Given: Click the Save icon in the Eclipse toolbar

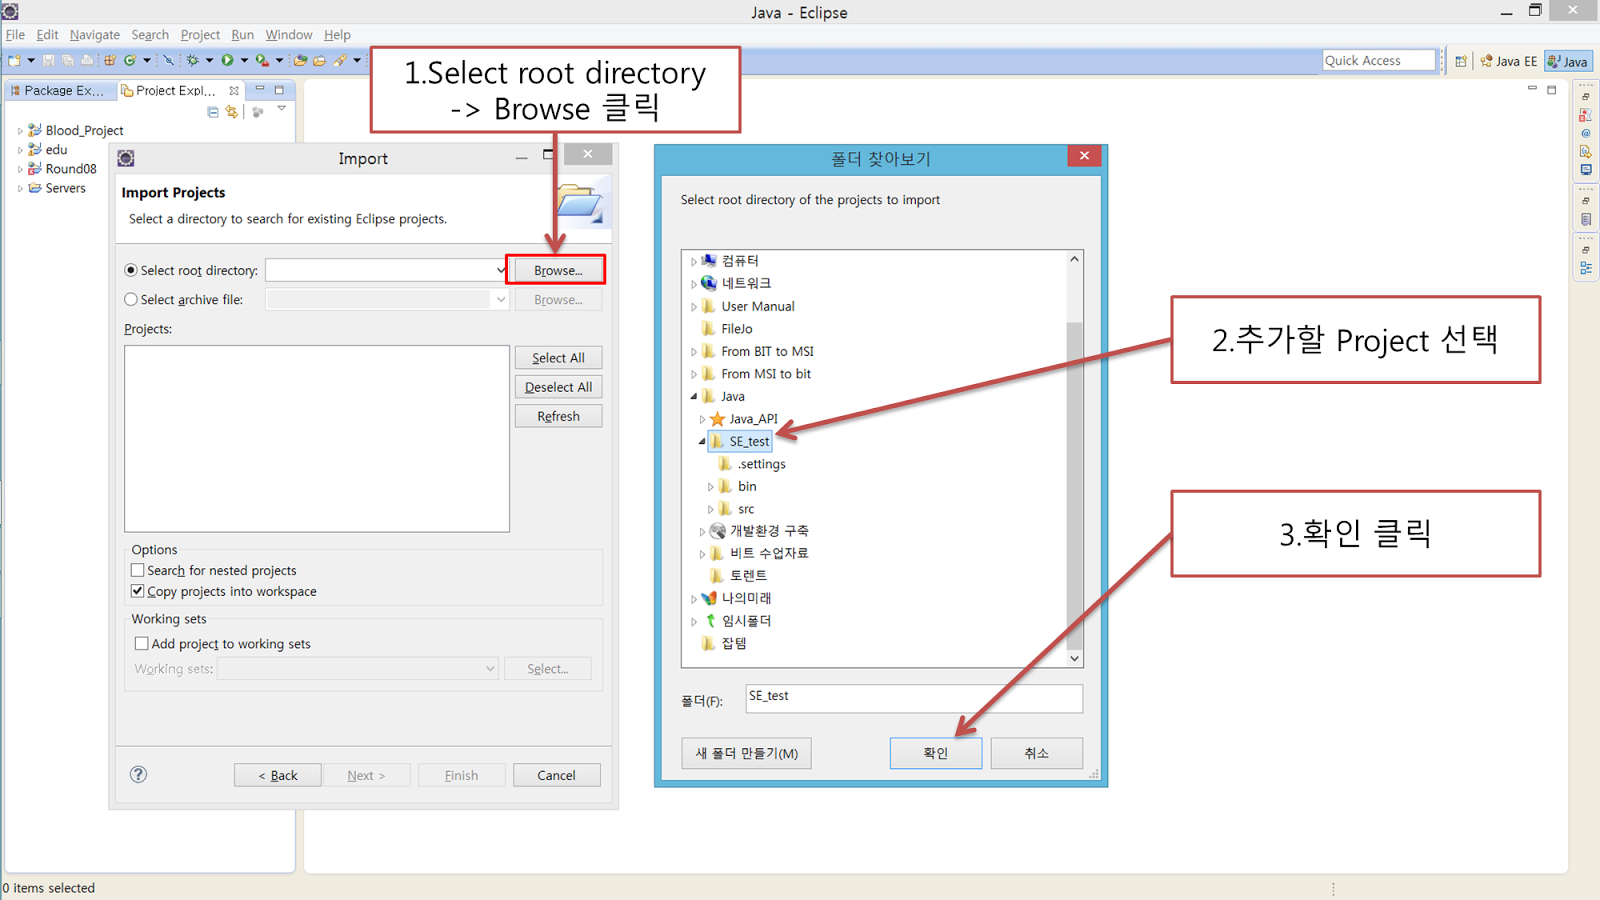Looking at the screenshot, I should click(48, 61).
